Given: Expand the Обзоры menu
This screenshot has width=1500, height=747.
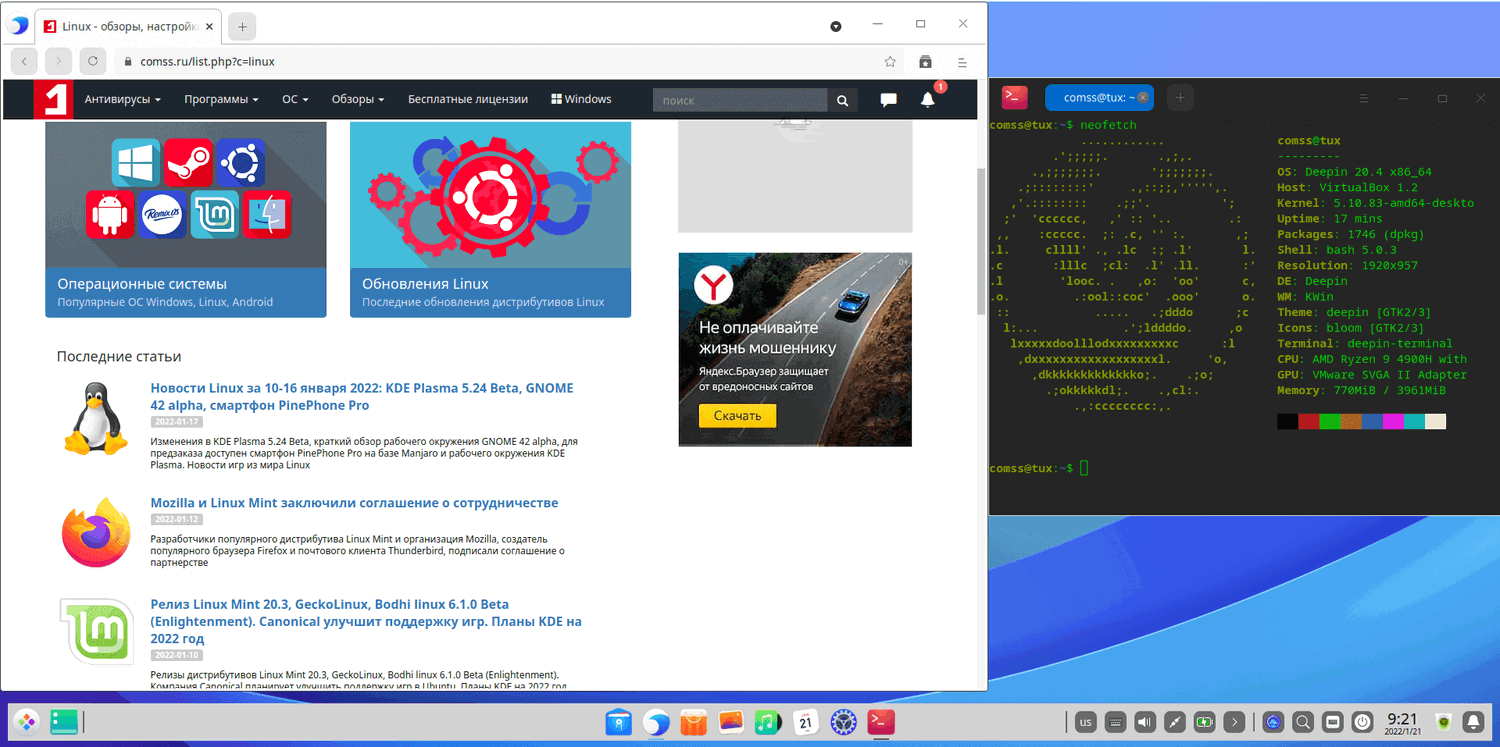Looking at the screenshot, I should point(358,100).
